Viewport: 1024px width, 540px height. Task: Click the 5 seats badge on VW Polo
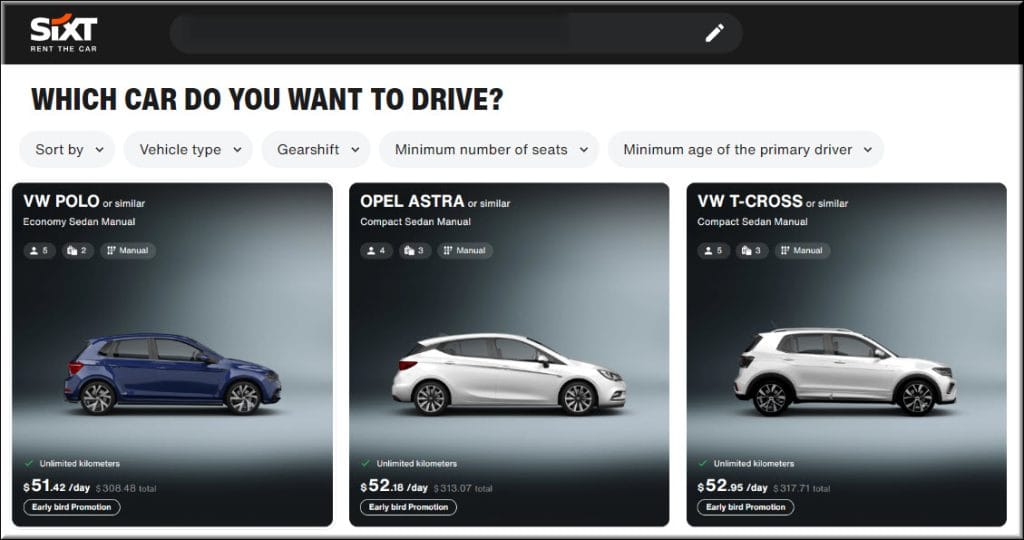pos(40,250)
